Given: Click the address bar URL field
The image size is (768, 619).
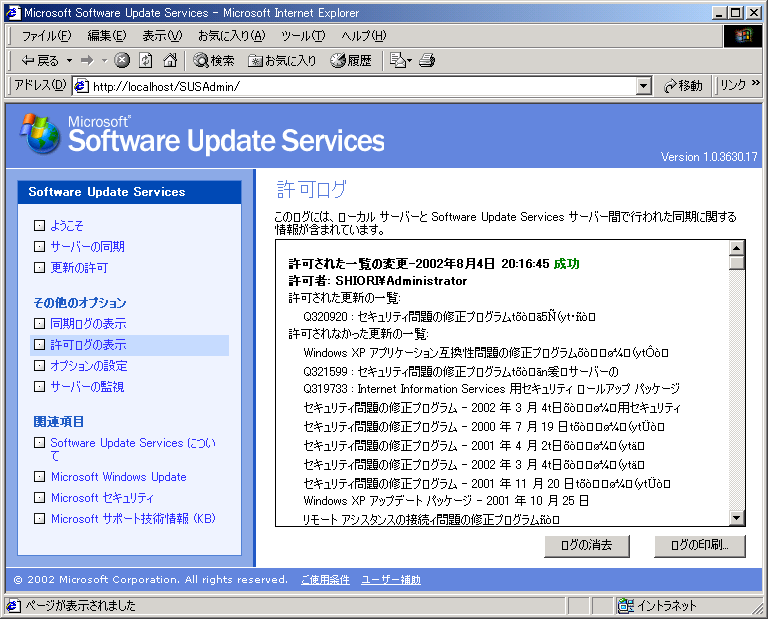Looking at the screenshot, I should 362,87.
